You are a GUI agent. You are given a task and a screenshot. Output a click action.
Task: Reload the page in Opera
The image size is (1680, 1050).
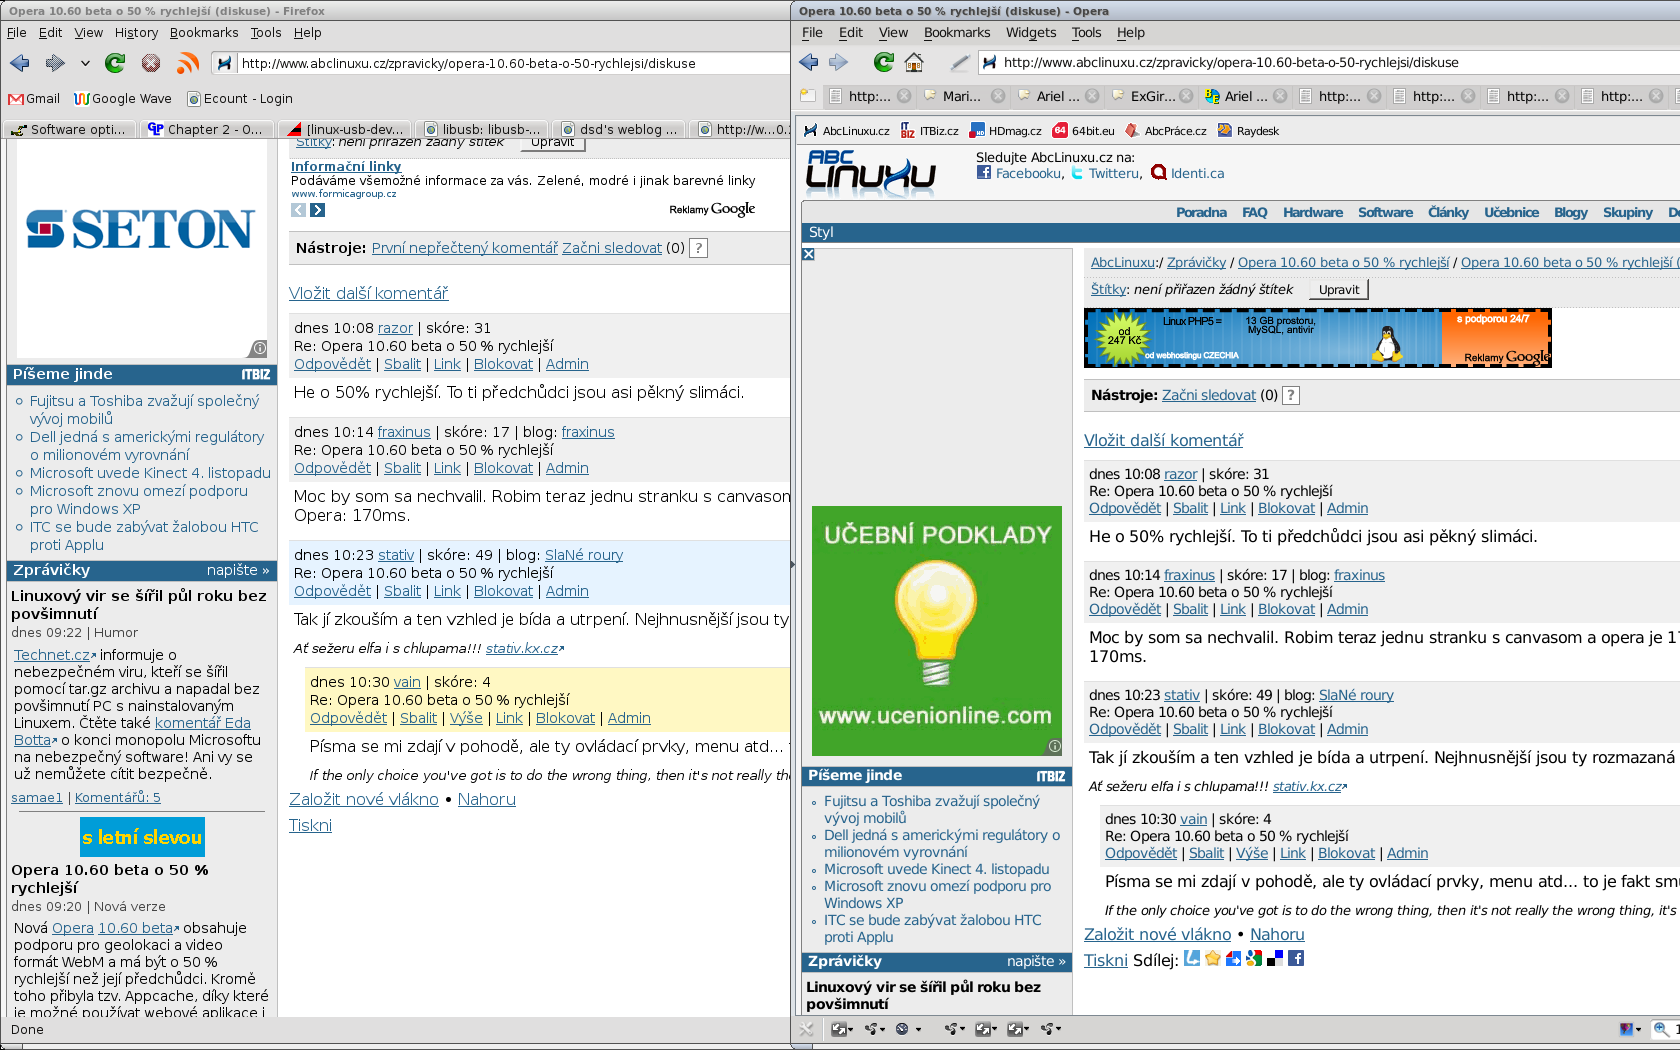[883, 62]
